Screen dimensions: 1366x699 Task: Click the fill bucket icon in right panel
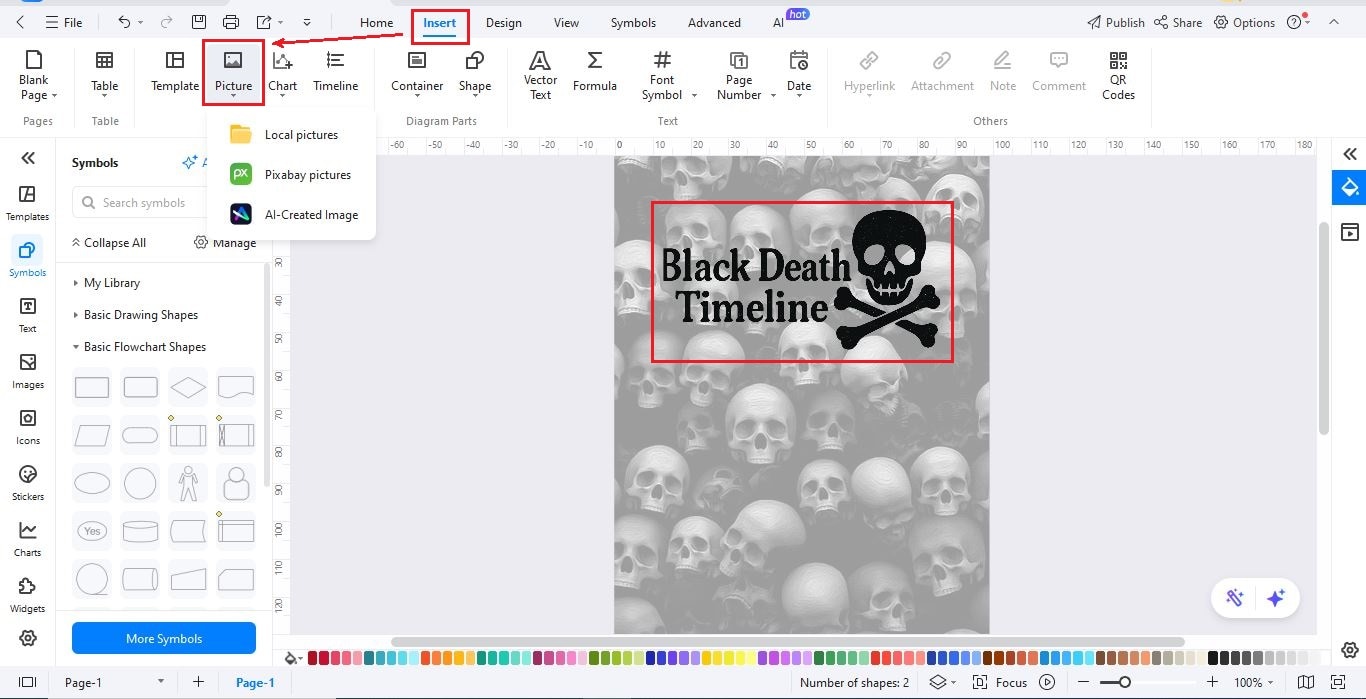point(1349,187)
